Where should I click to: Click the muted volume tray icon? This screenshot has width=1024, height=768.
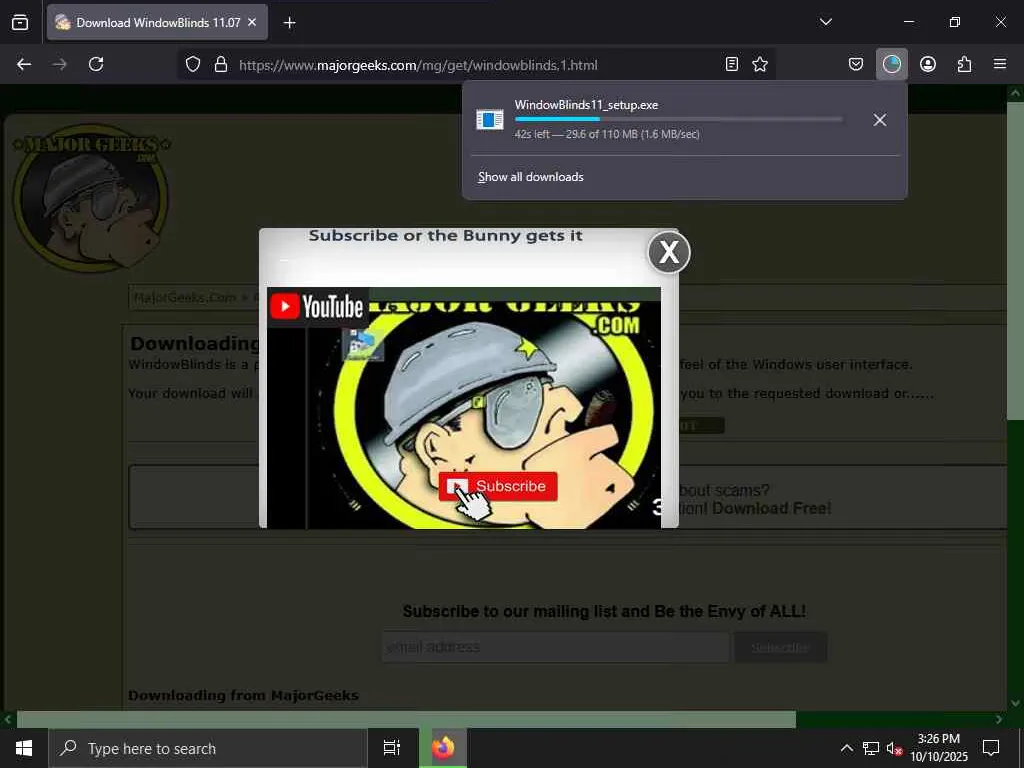click(894, 748)
